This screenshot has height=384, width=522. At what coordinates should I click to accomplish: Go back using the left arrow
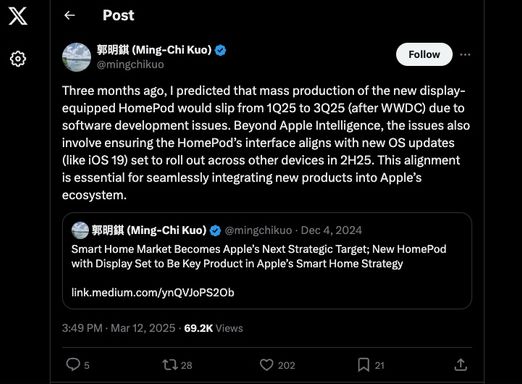coord(69,15)
